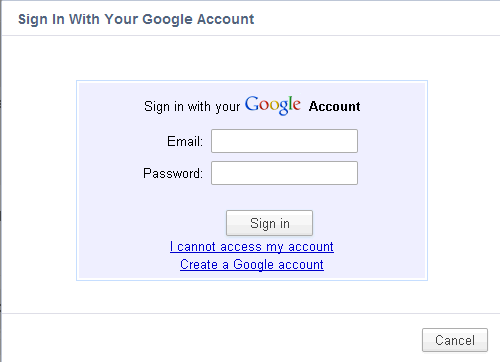Dismiss the dialog with the Cancel button
The image size is (500, 362).
pyautogui.click(x=455, y=340)
